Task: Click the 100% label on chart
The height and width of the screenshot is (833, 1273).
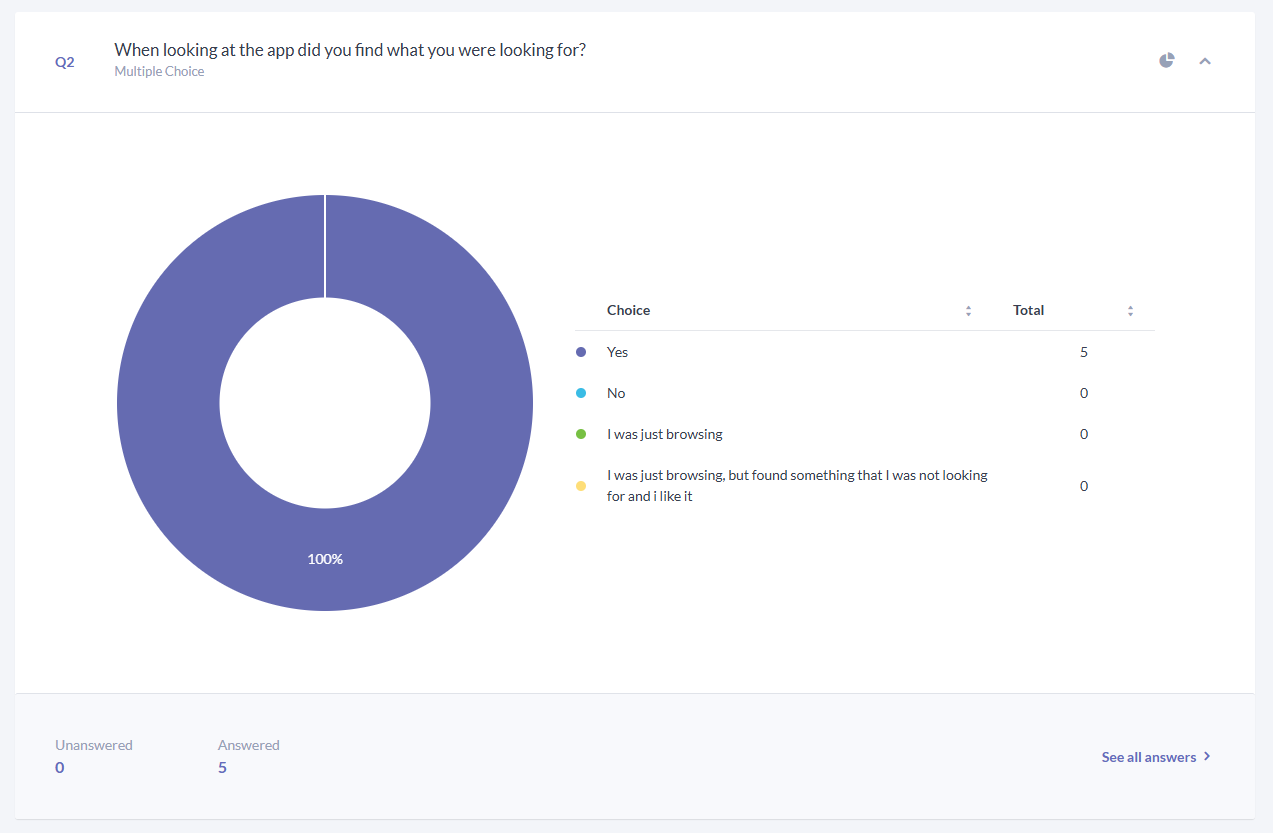Action: tap(325, 559)
